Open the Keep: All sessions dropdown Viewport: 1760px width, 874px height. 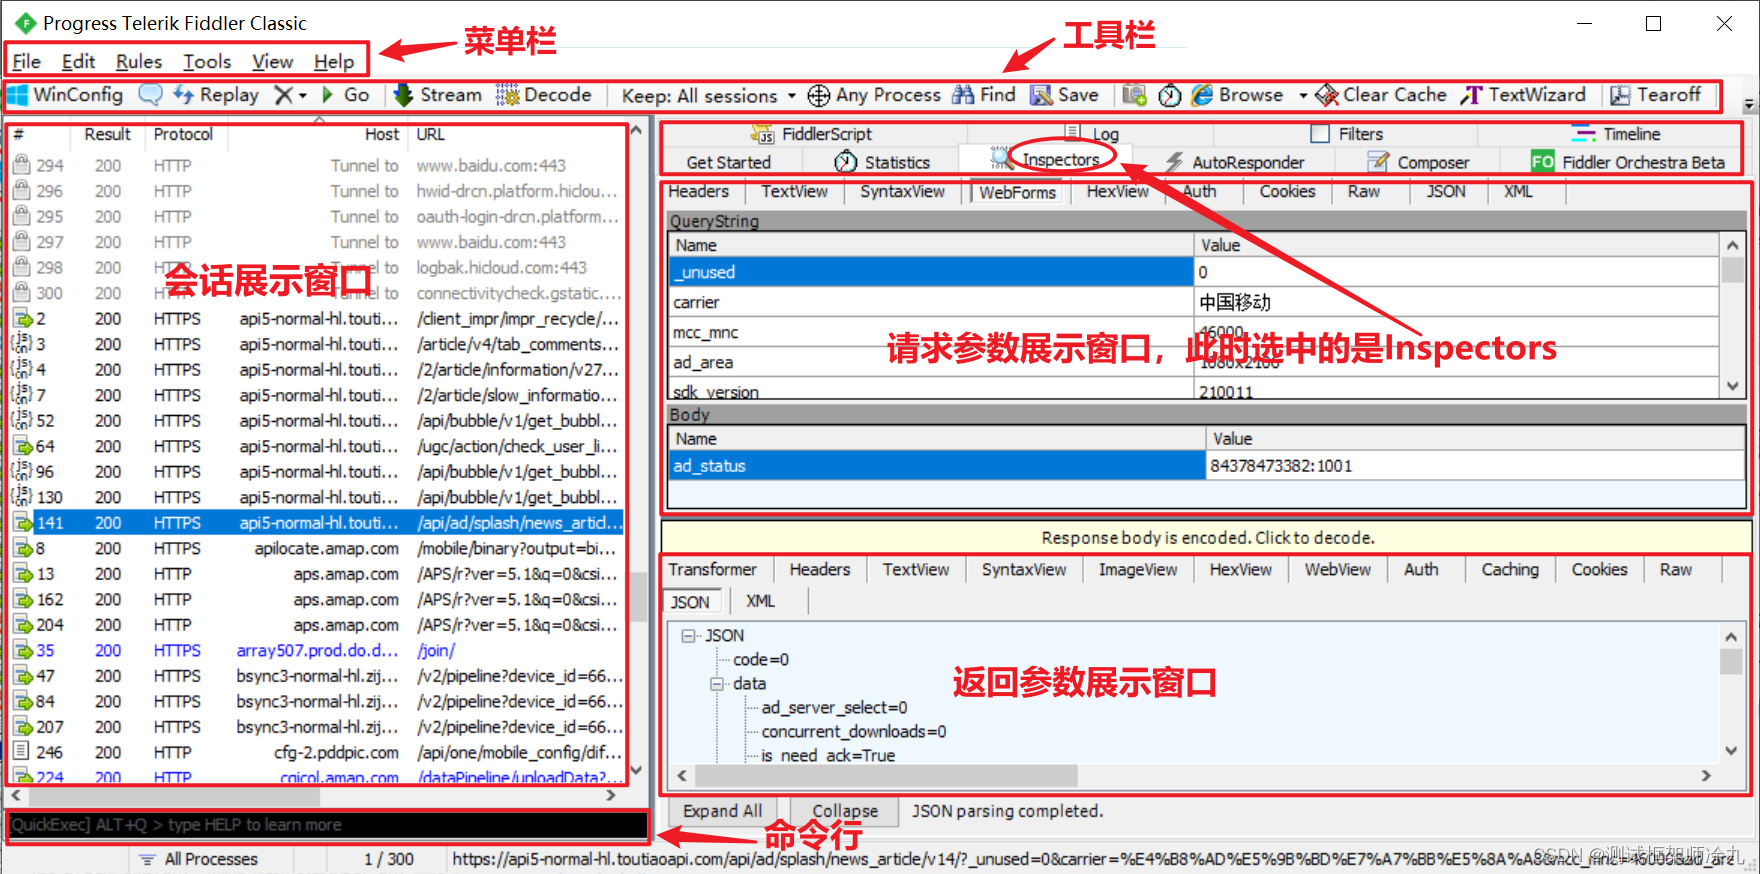708,96
